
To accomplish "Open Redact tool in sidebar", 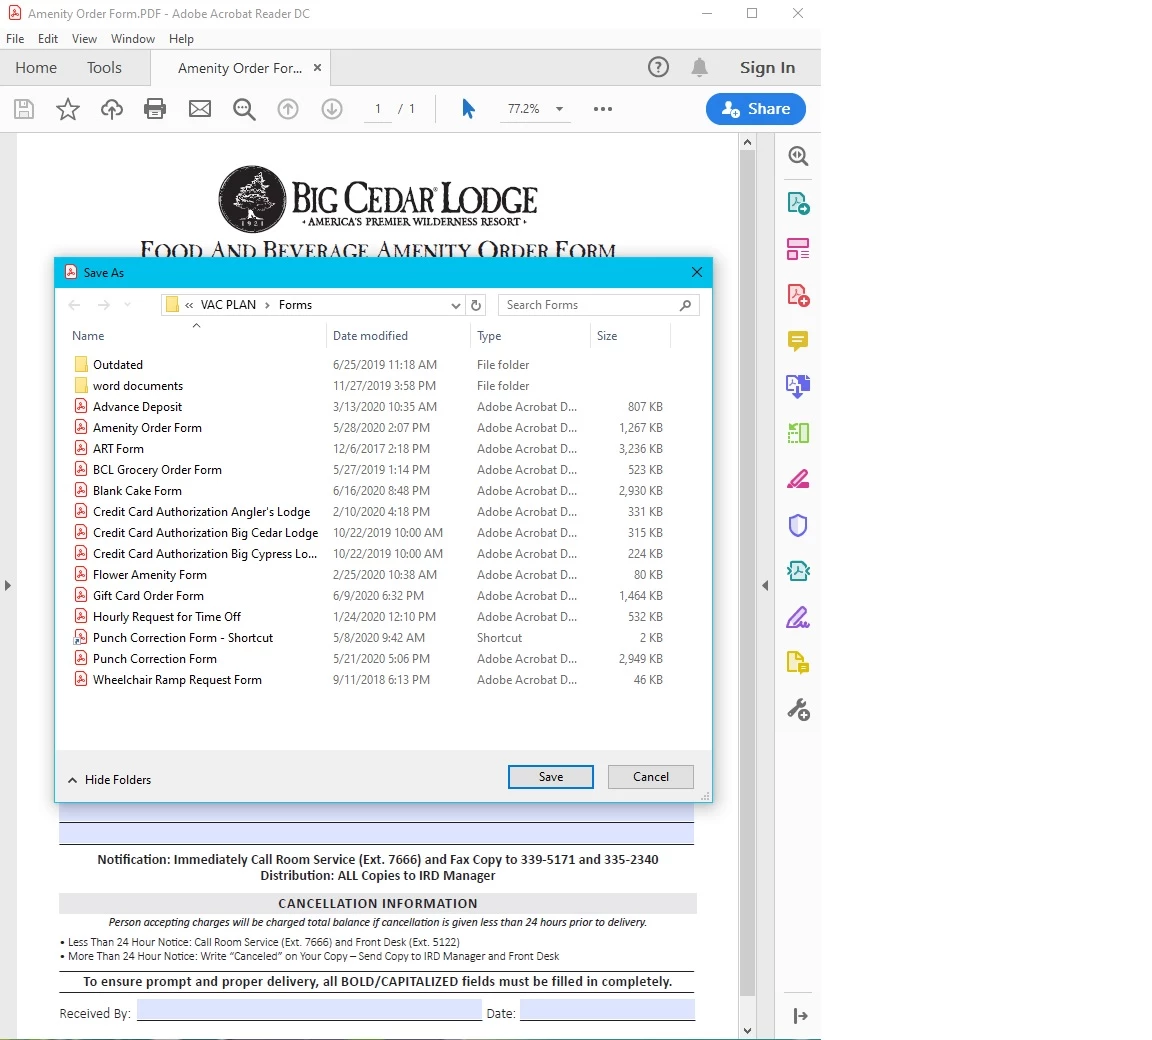I will click(798, 479).
